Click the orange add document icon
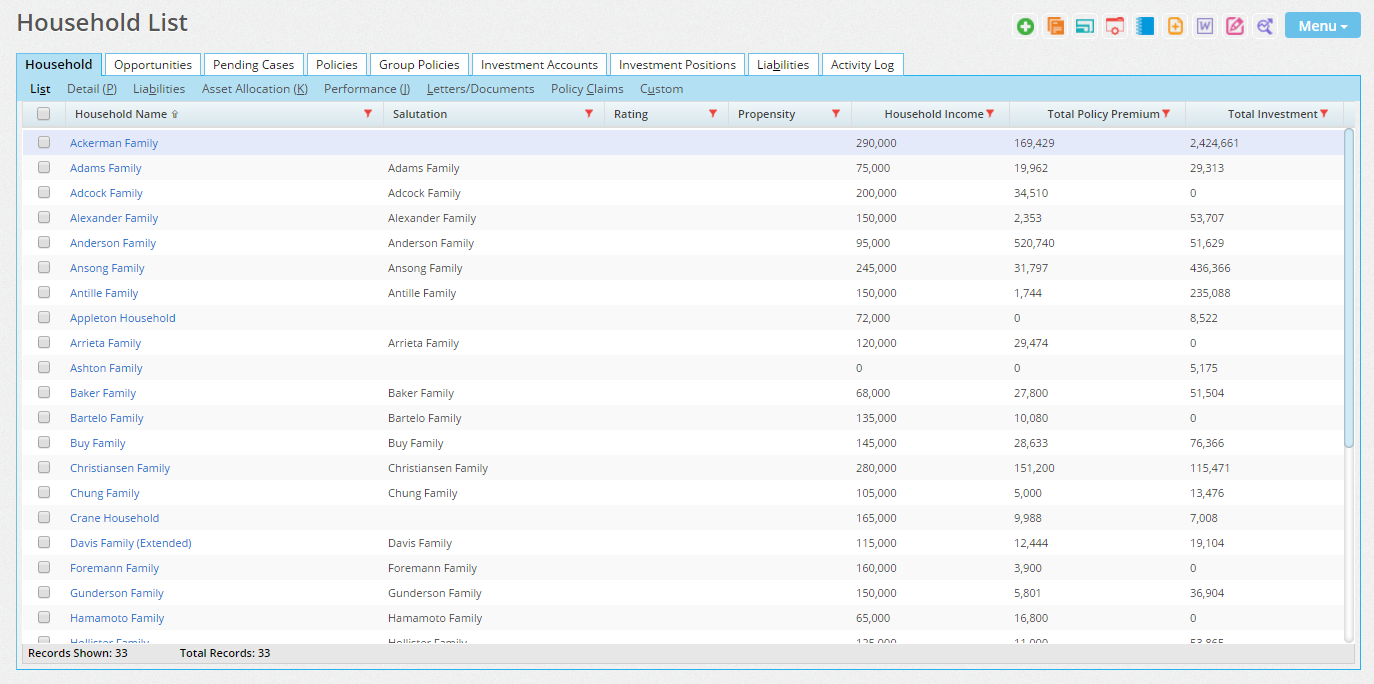This screenshot has height=684, width=1374. point(1175,27)
